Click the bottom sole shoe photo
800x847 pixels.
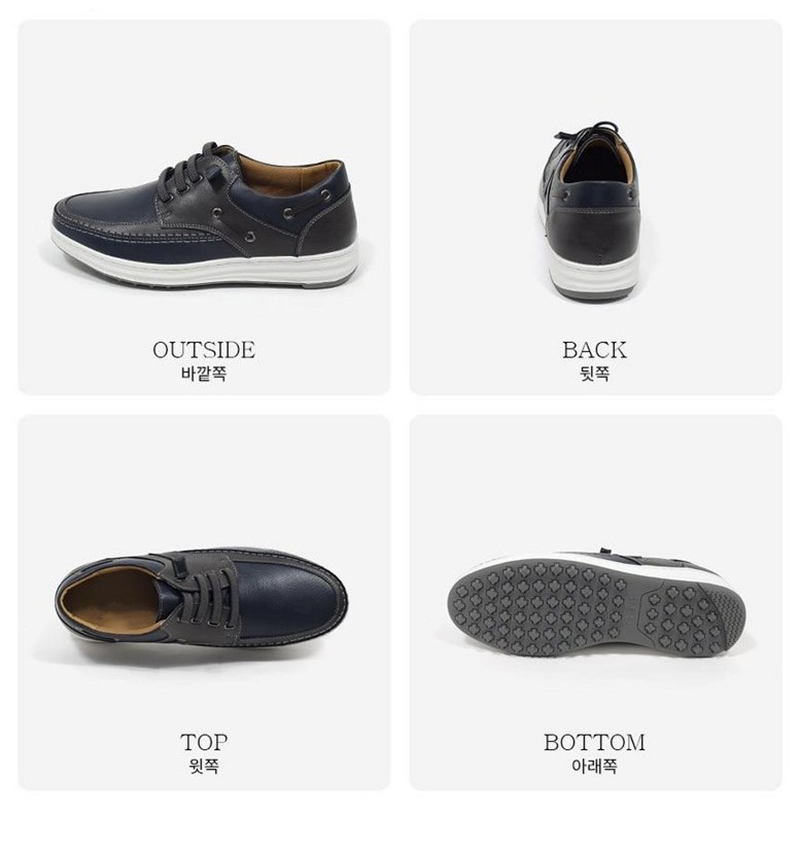coord(596,604)
